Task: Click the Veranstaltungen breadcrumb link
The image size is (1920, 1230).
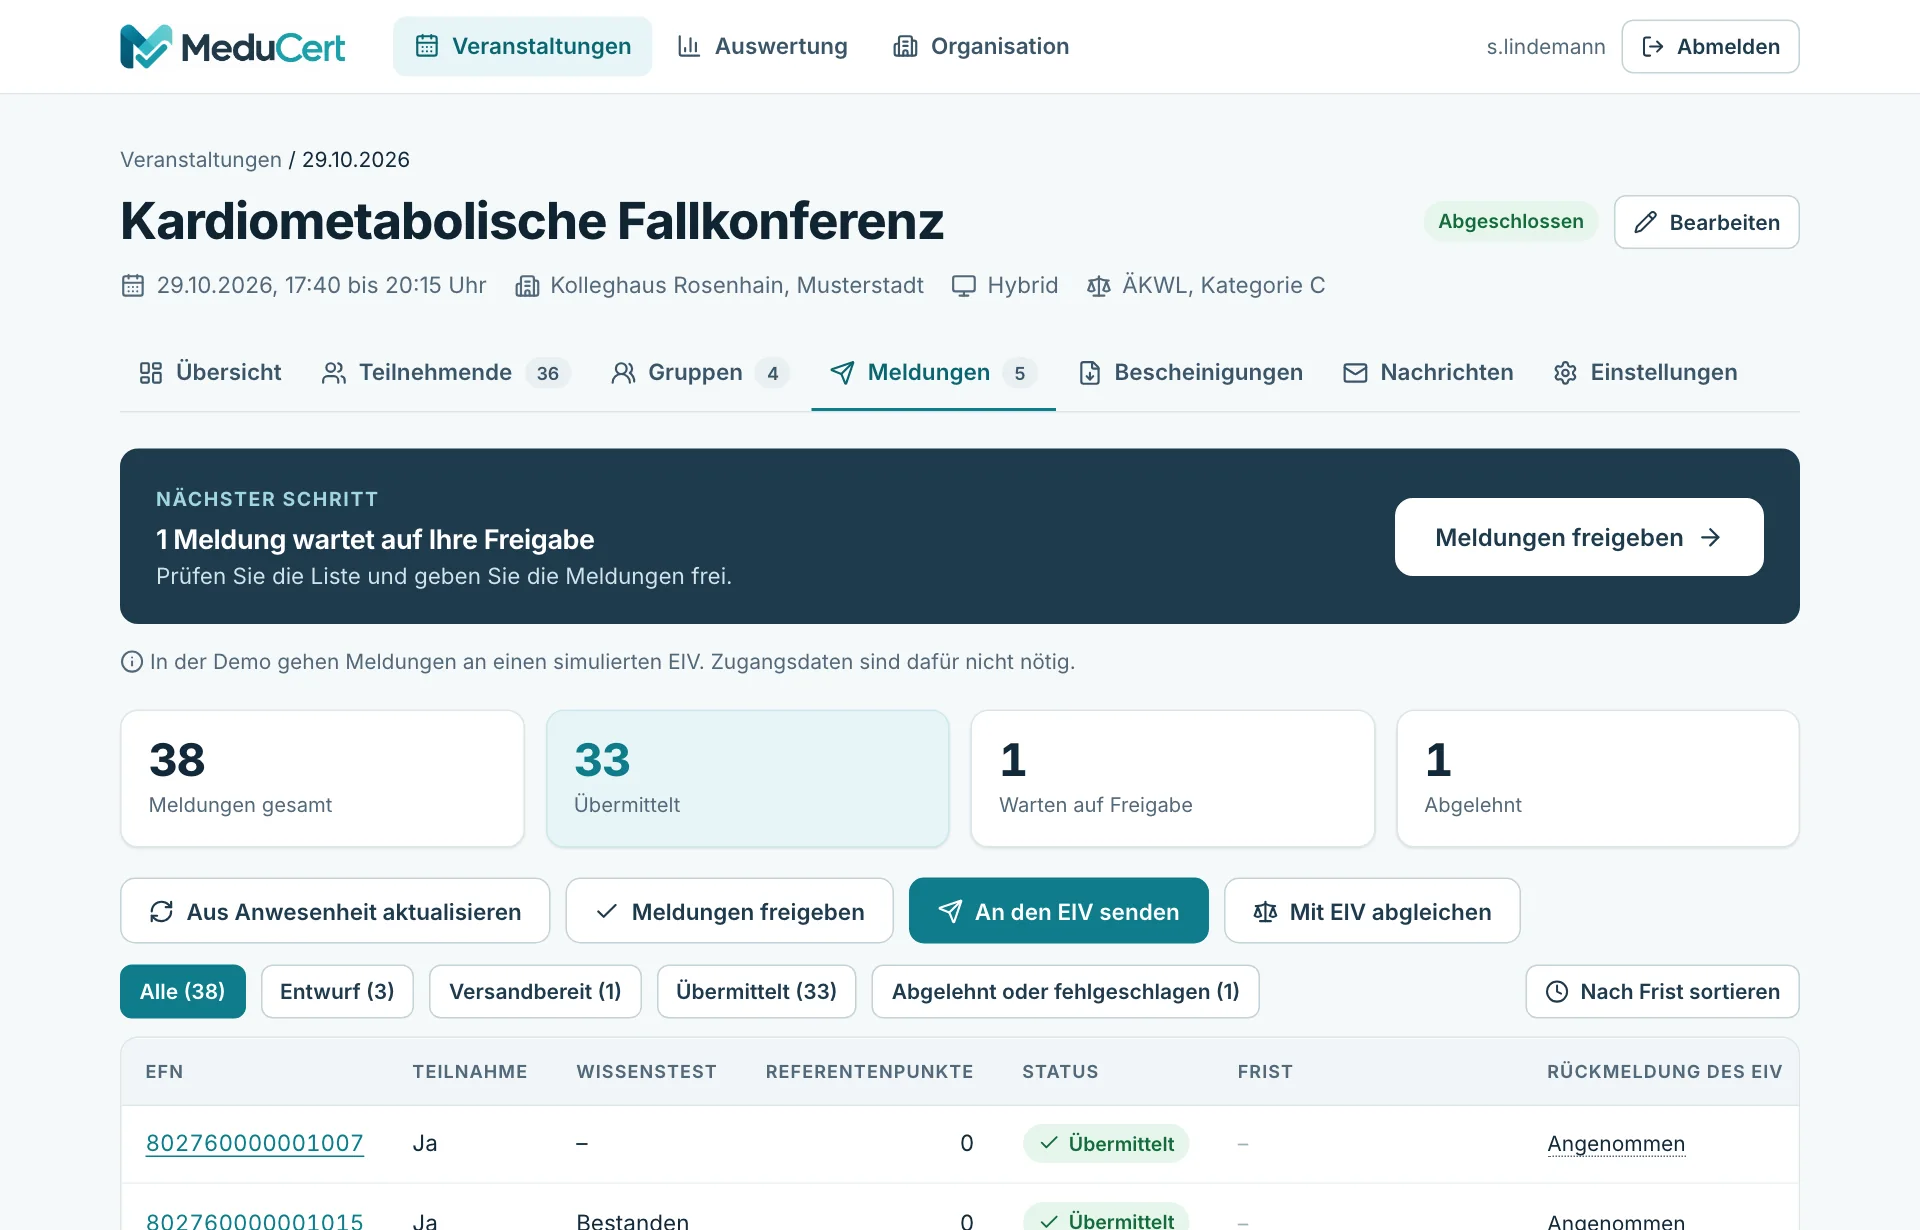Action: coord(201,160)
